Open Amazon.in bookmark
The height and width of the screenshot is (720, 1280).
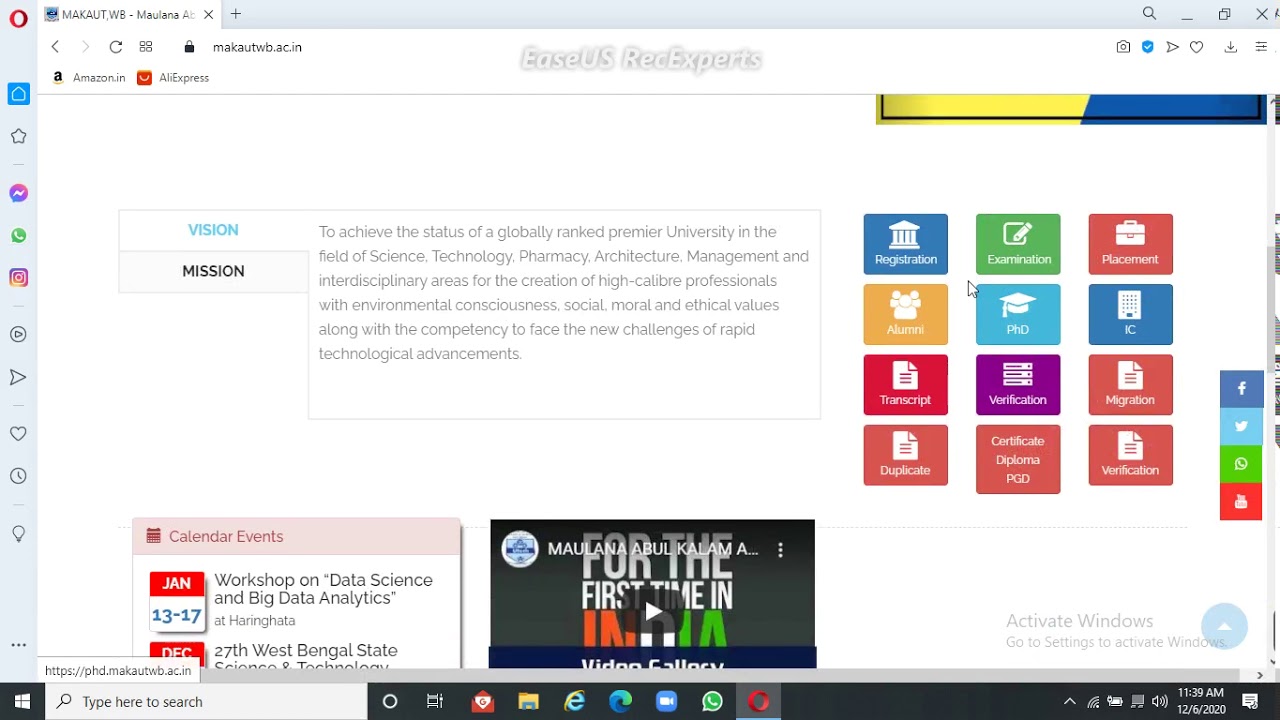pos(88,78)
